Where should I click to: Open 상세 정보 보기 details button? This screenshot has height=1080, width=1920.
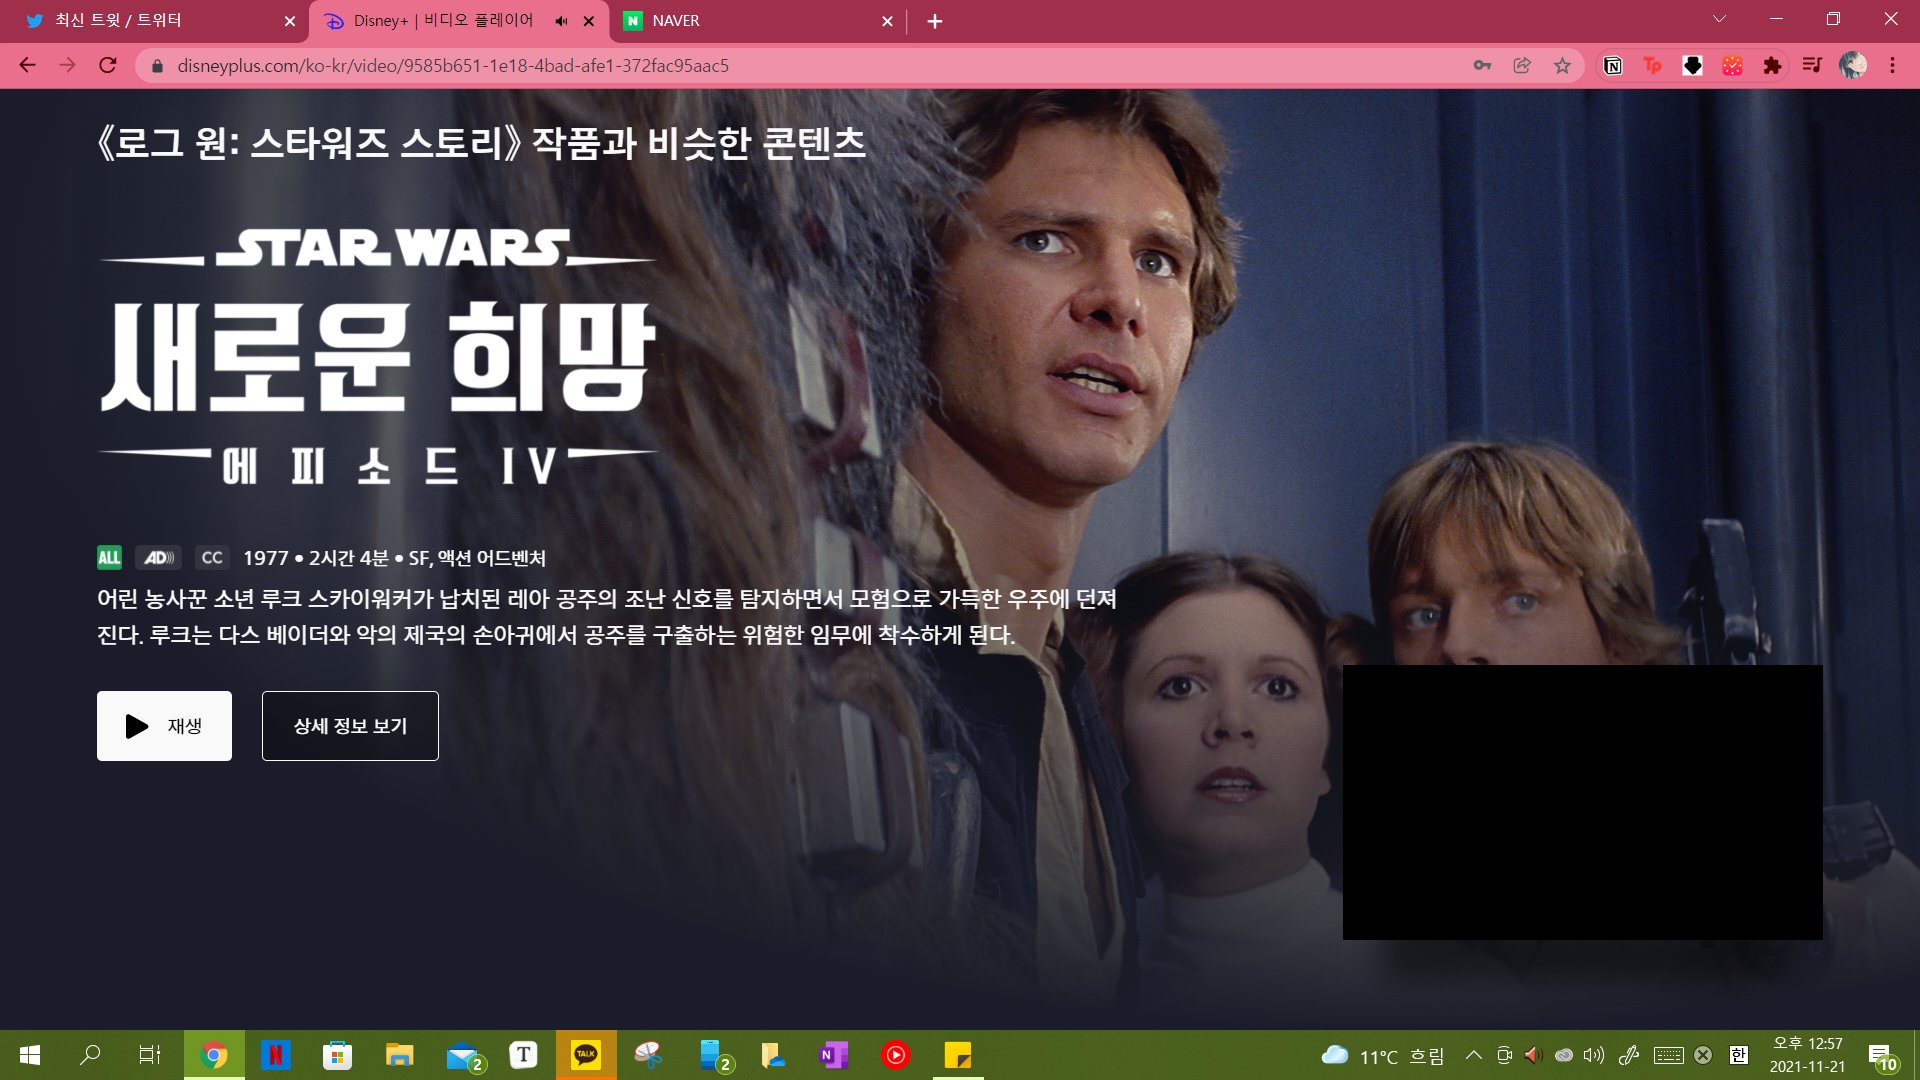[x=350, y=726]
